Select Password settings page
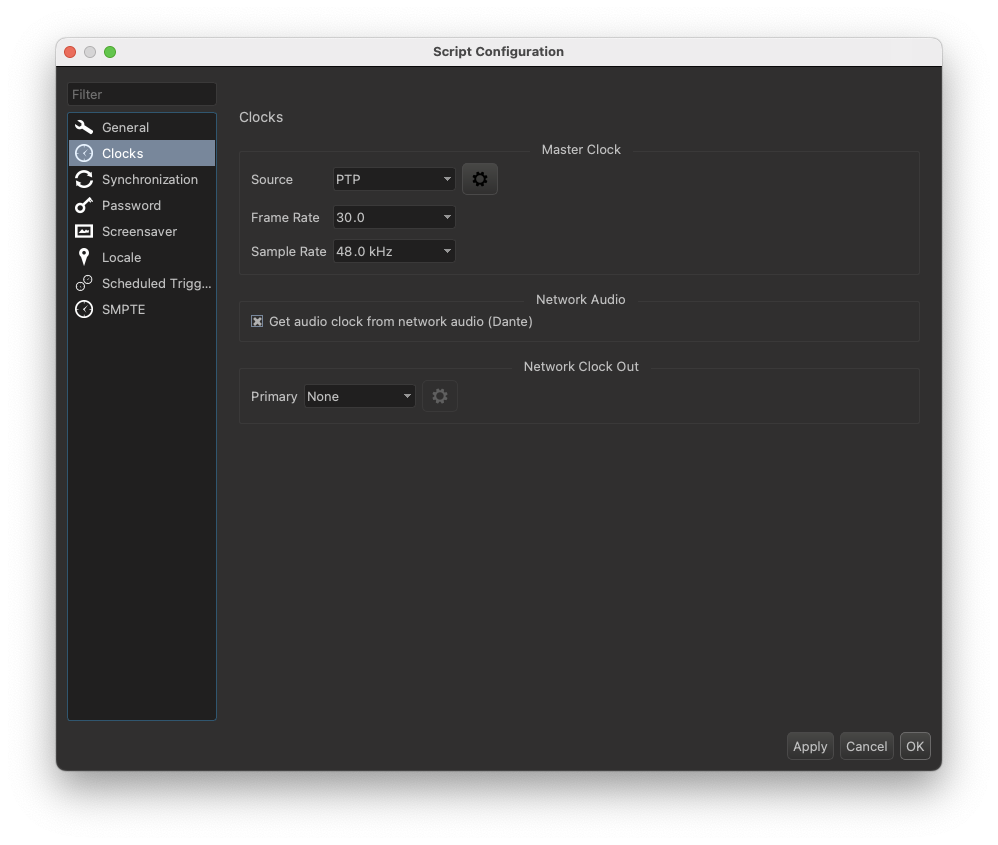998x845 pixels. (x=142, y=206)
